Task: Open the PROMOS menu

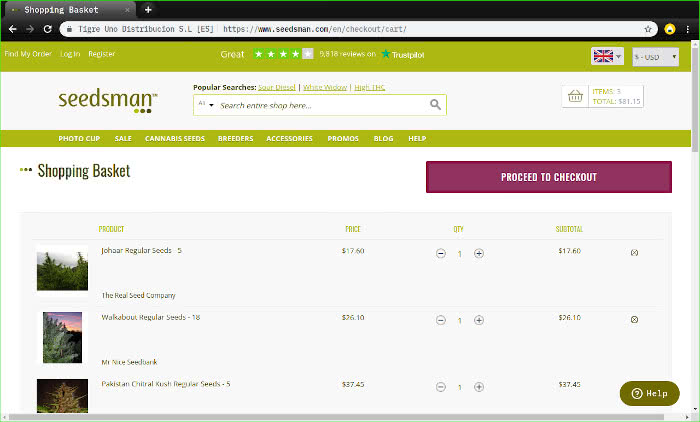Action: [x=343, y=138]
